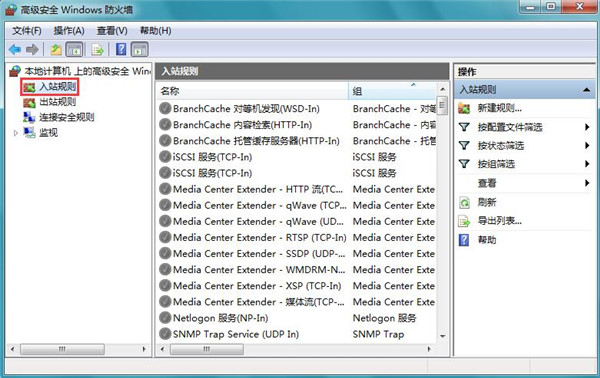This screenshot has width=600, height=378.
Task: Select Media Center Extender - SSDP rule
Action: point(259,253)
